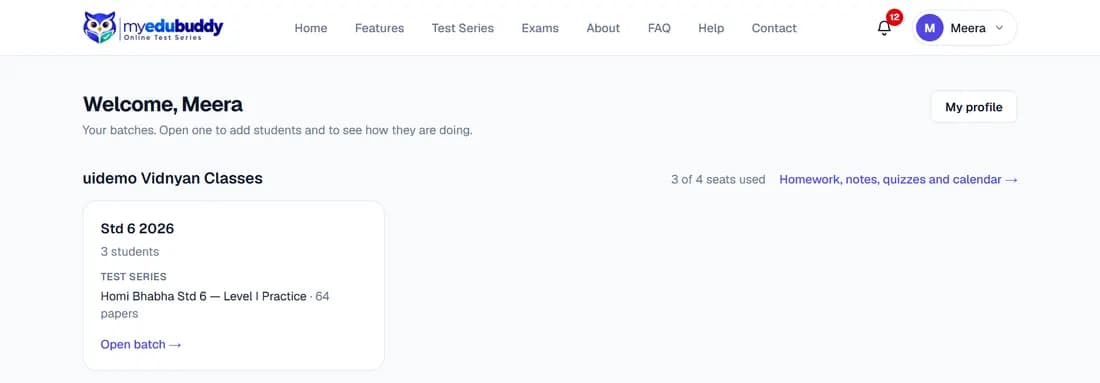Viewport: 1100px width, 383px height.
Task: Expand the Meera account dropdown chevron
Action: pyautogui.click(x=1000, y=28)
